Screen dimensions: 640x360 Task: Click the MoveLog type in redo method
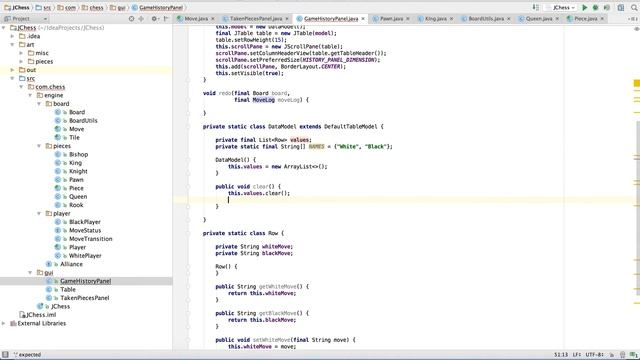263,100
